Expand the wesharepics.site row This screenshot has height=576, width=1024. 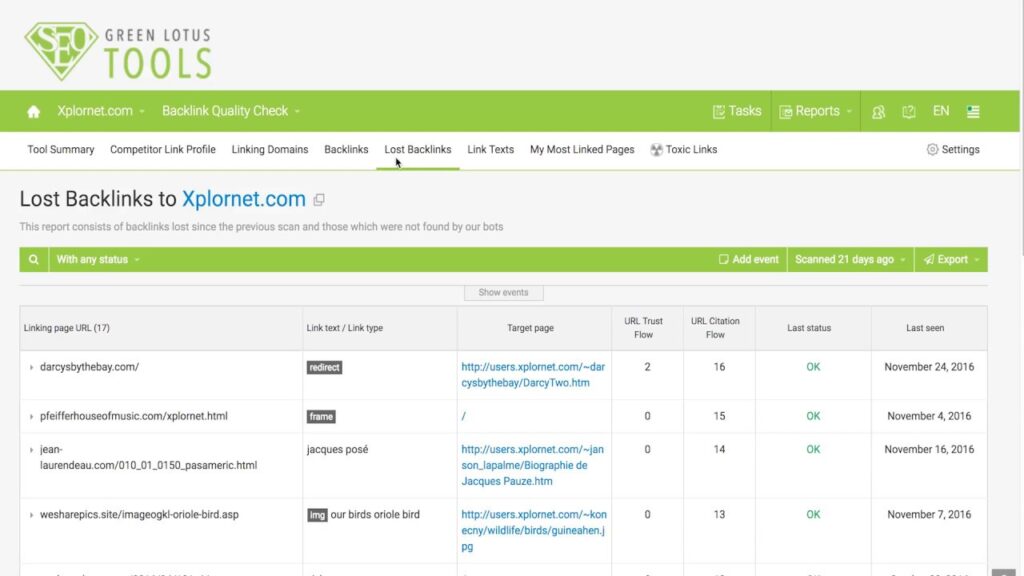(31, 515)
